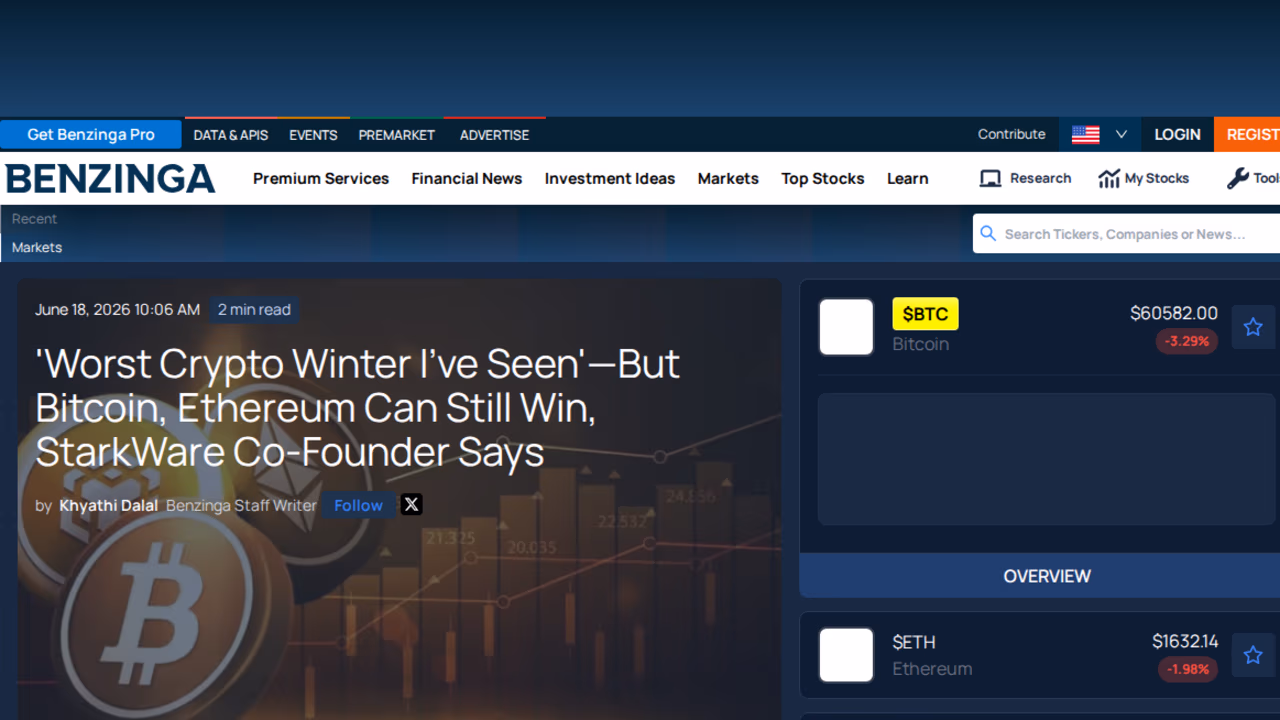Screen dimensions: 1280x720
Task: Click the Bitcoin logo placeholder
Action: pyautogui.click(x=846, y=327)
